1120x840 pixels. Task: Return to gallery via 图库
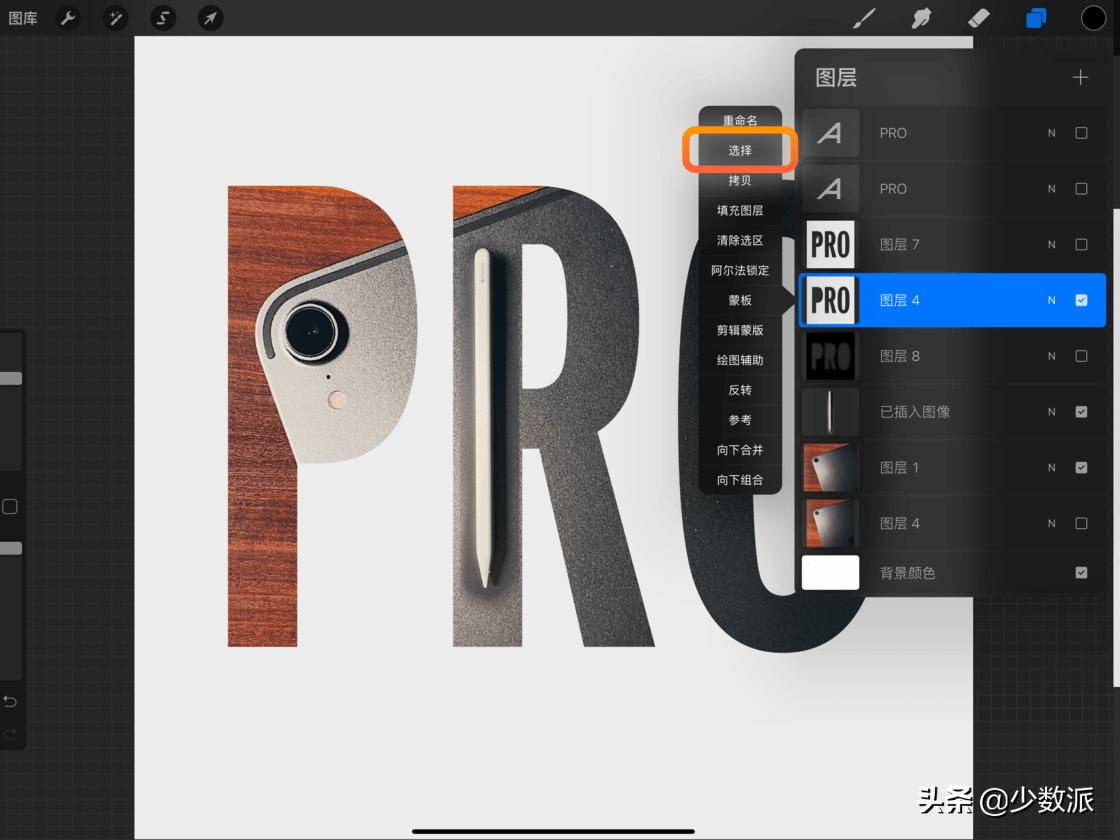(x=23, y=18)
